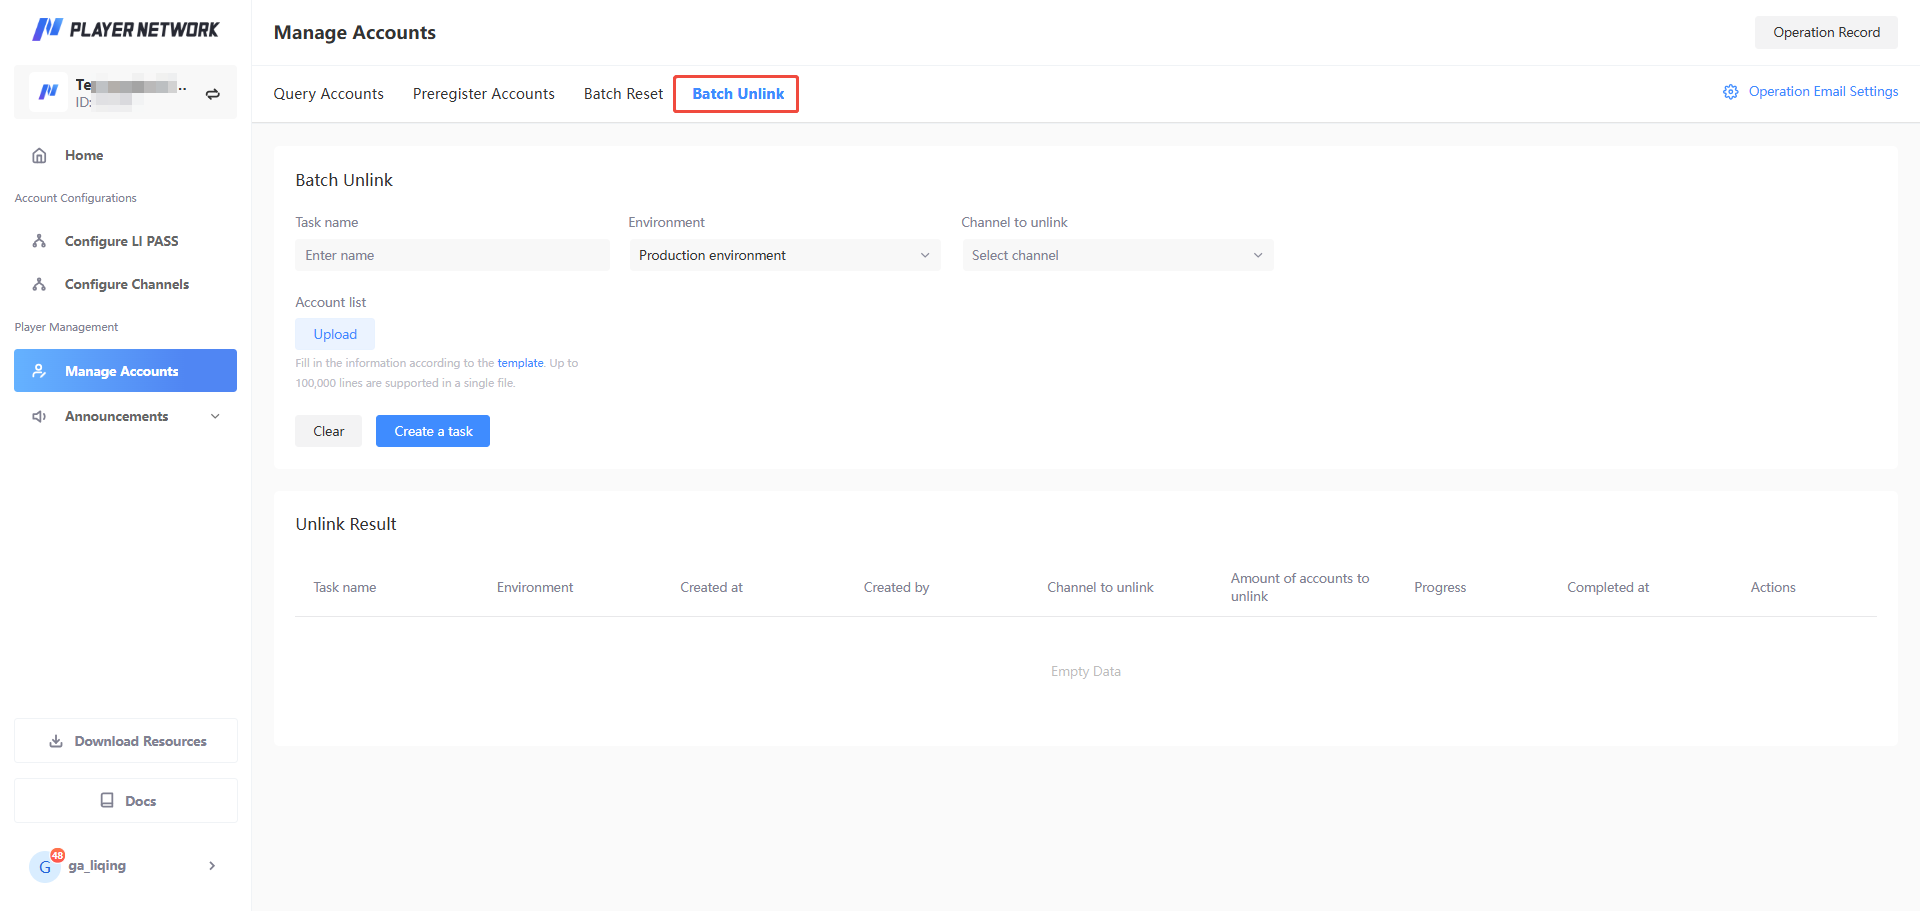Click the Home house icon
This screenshot has width=1920, height=911.
tap(40, 156)
